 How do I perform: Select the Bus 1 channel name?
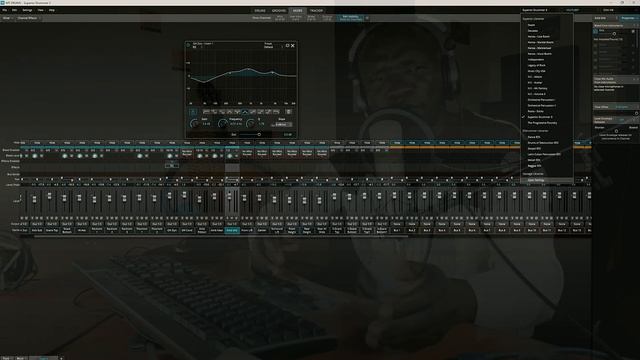pyautogui.click(x=397, y=231)
